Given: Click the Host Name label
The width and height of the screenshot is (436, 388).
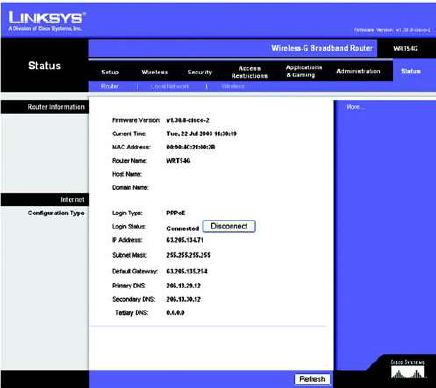Looking at the screenshot, I should (x=127, y=174).
